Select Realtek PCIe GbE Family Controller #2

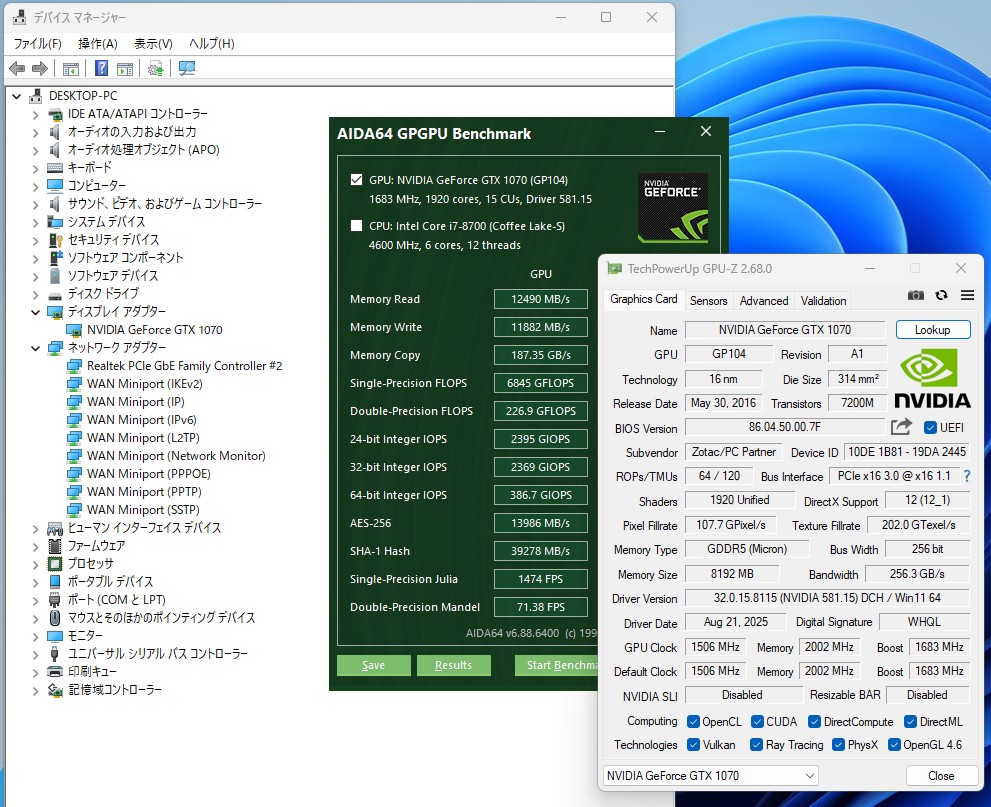(x=184, y=366)
